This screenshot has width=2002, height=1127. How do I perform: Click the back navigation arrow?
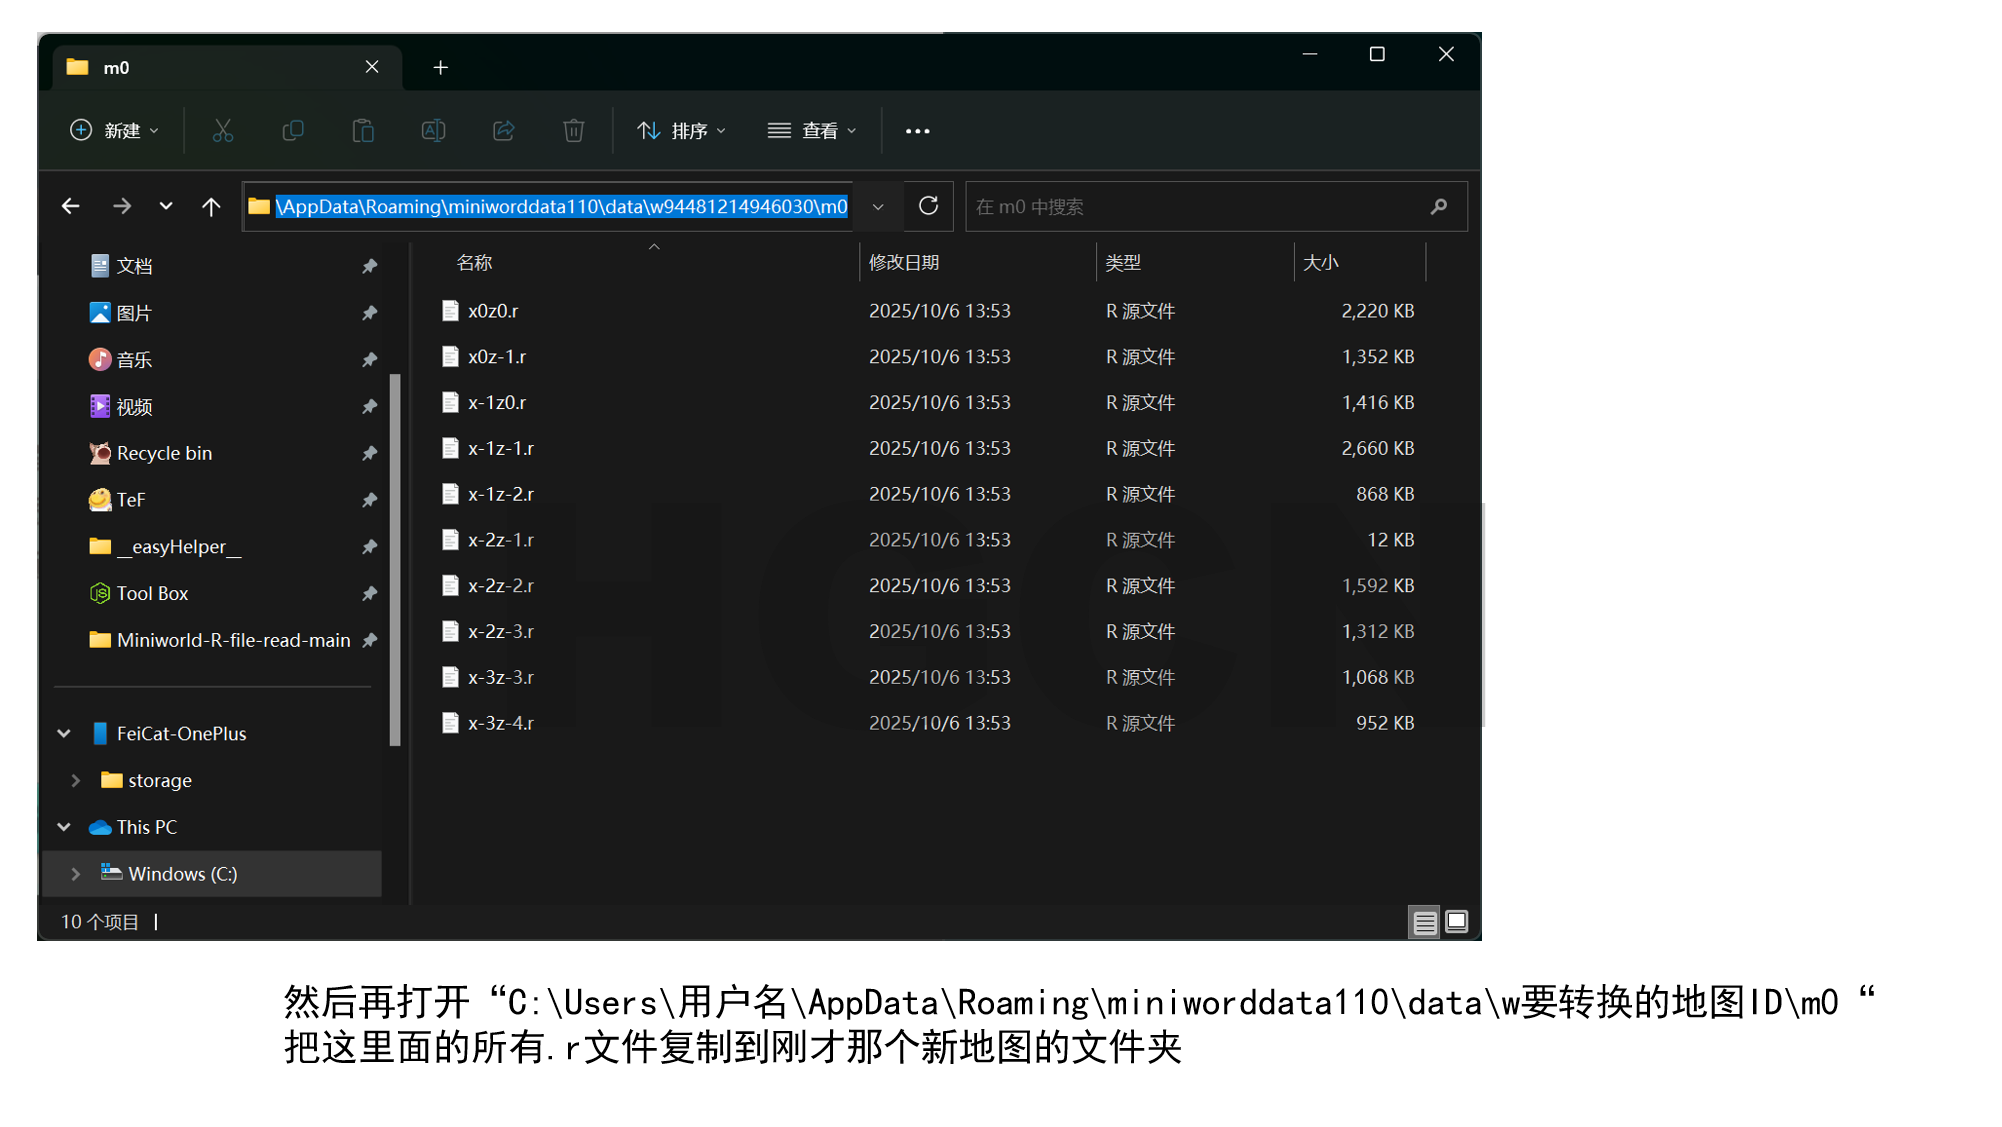[x=70, y=206]
